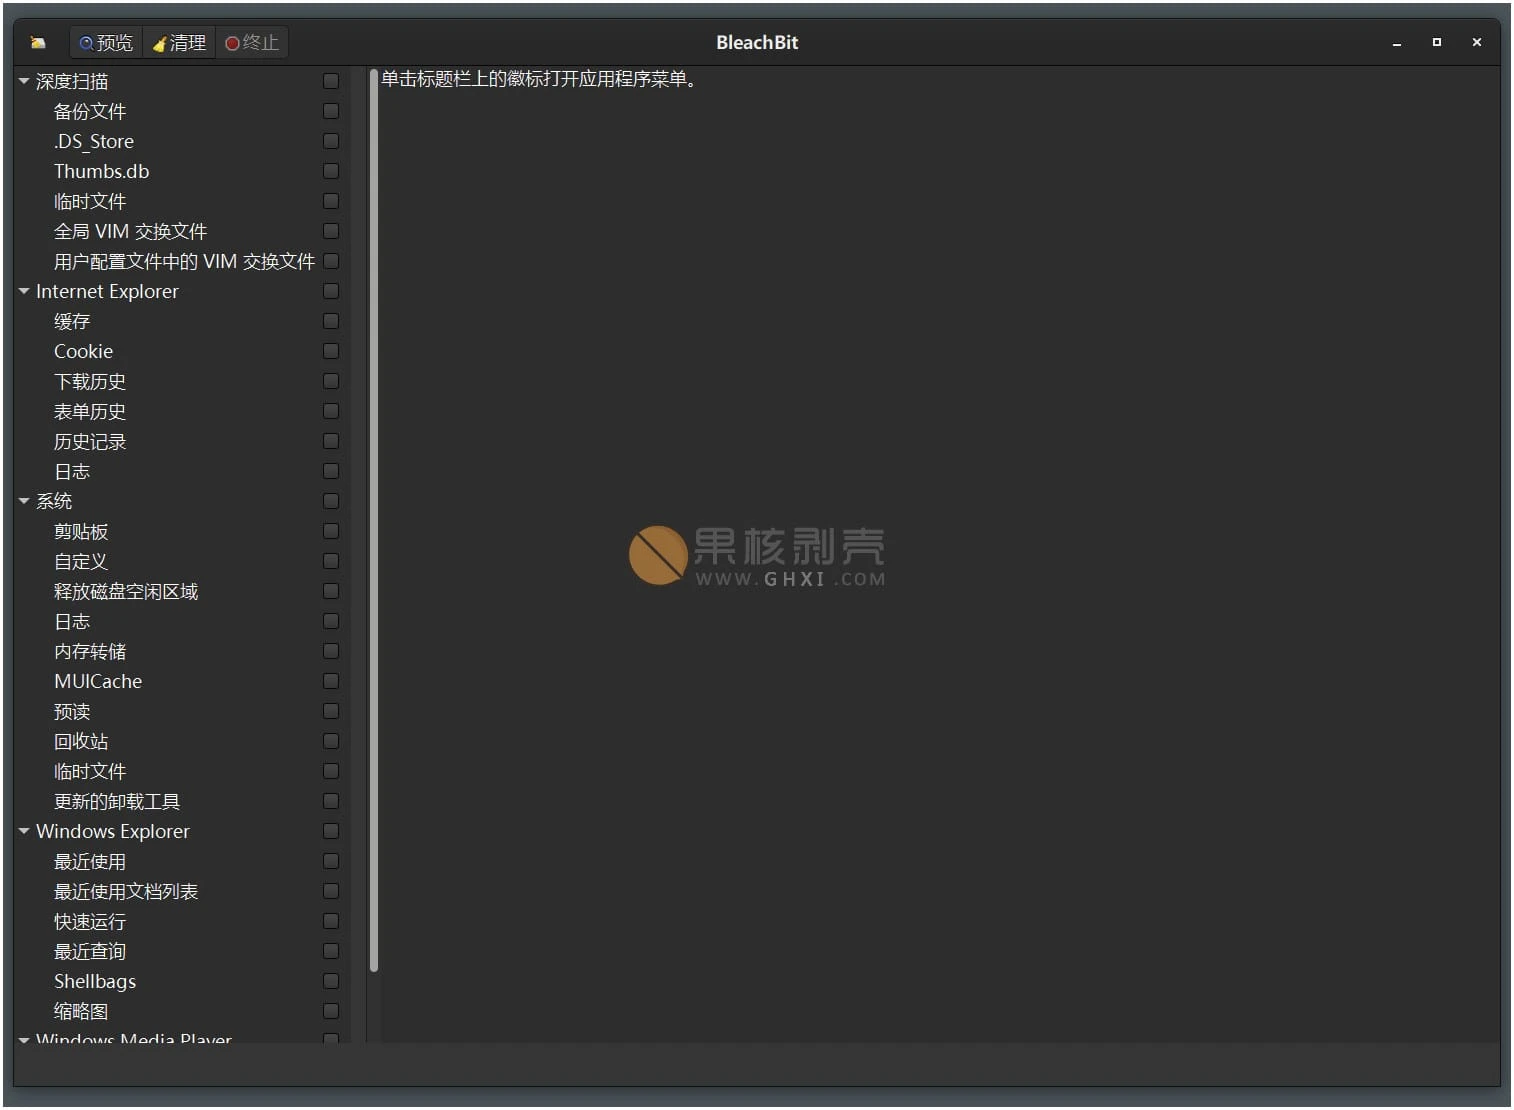
Task: Collapse the Internet Explorer category
Action: coord(23,291)
